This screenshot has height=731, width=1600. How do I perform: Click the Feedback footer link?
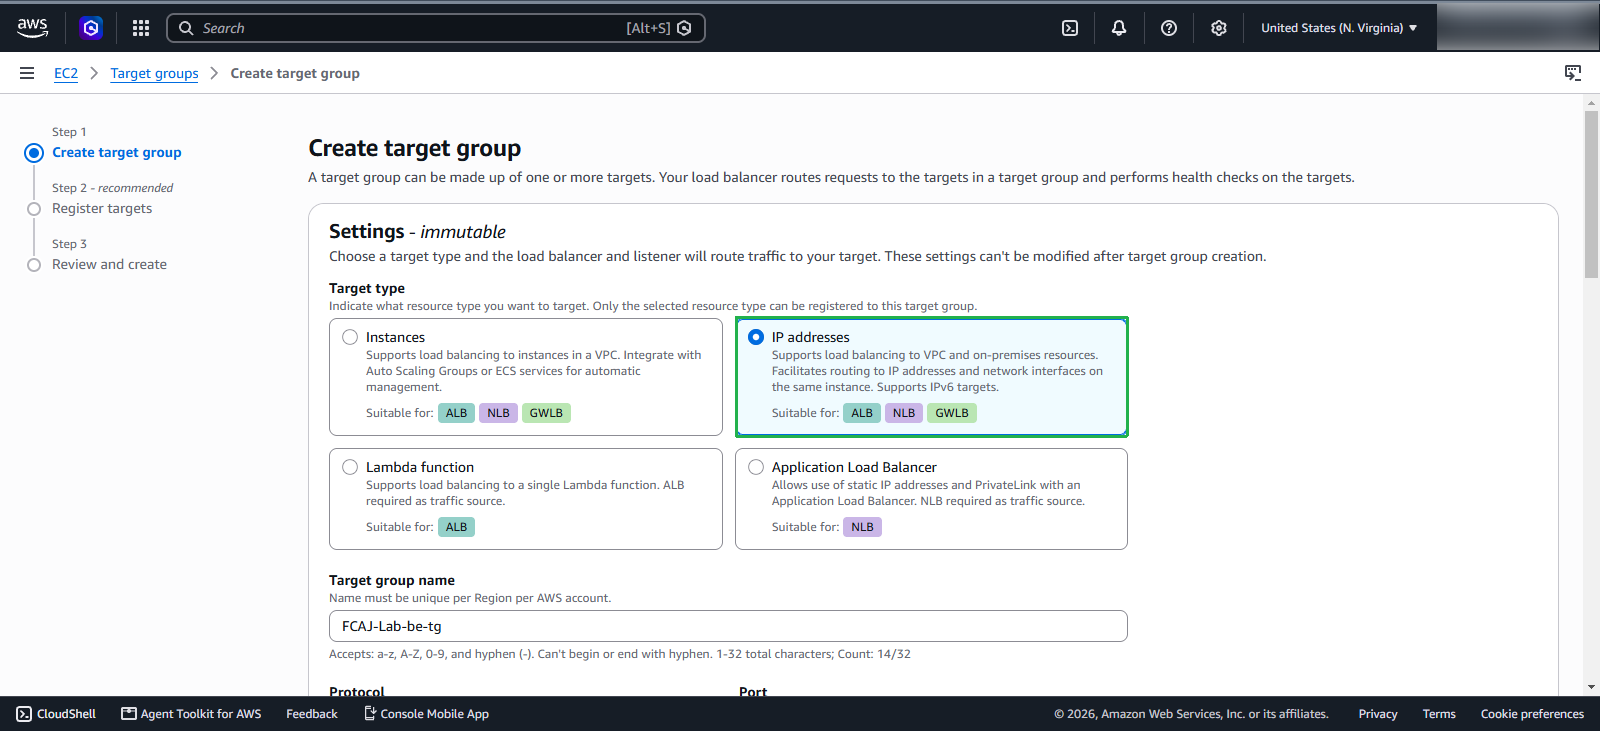312,714
